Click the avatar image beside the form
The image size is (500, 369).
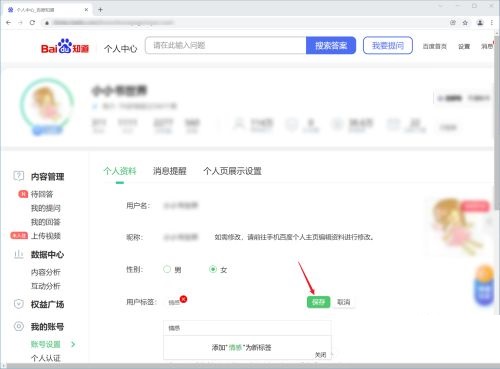[457, 226]
